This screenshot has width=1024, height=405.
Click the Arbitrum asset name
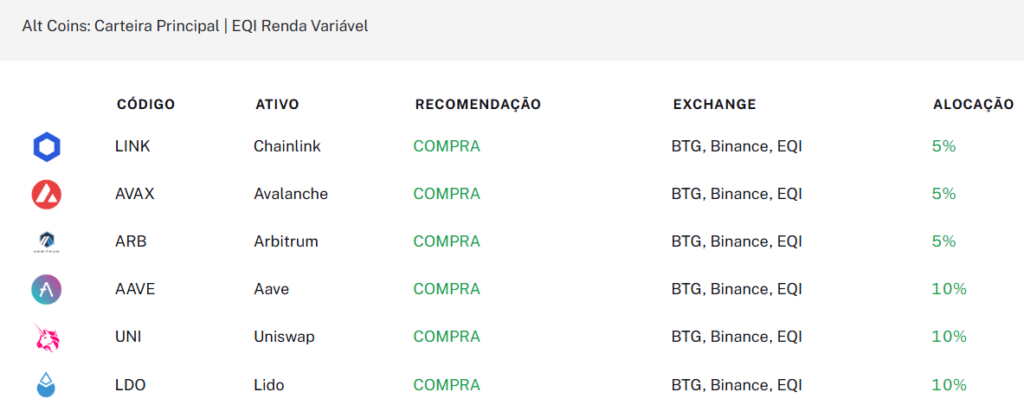point(286,242)
